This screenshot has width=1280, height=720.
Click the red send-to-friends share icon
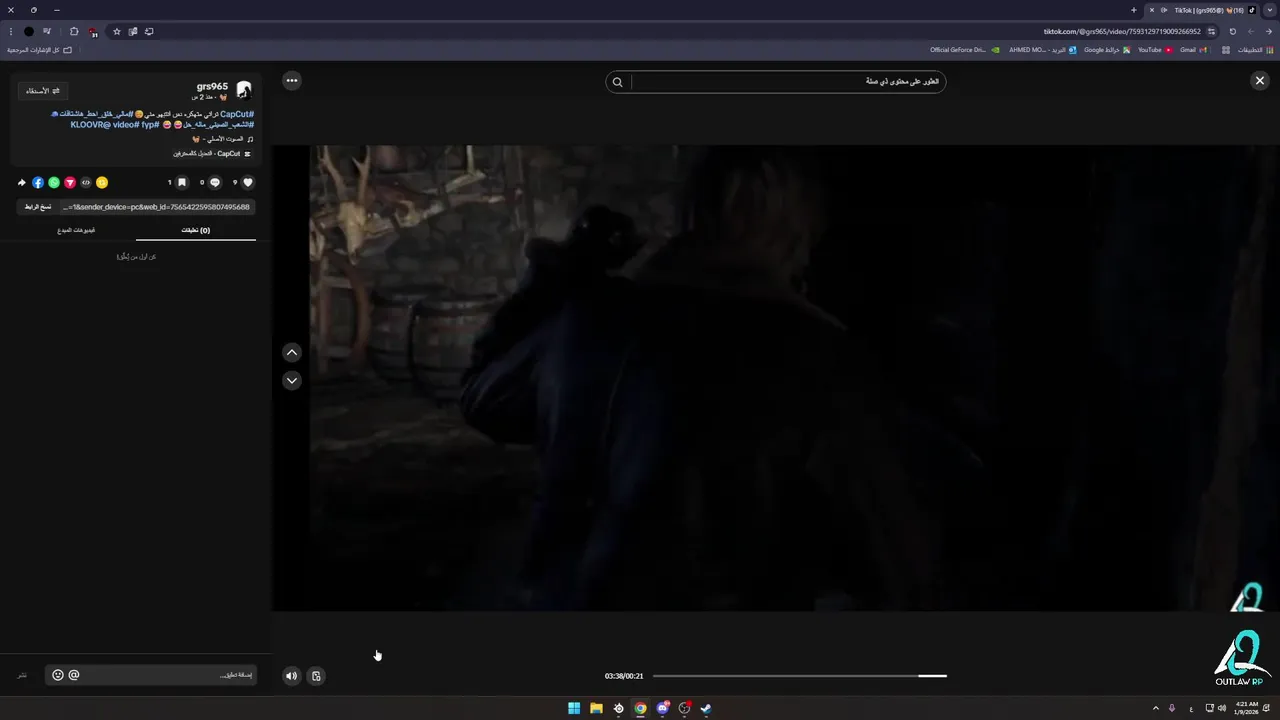tap(70, 183)
